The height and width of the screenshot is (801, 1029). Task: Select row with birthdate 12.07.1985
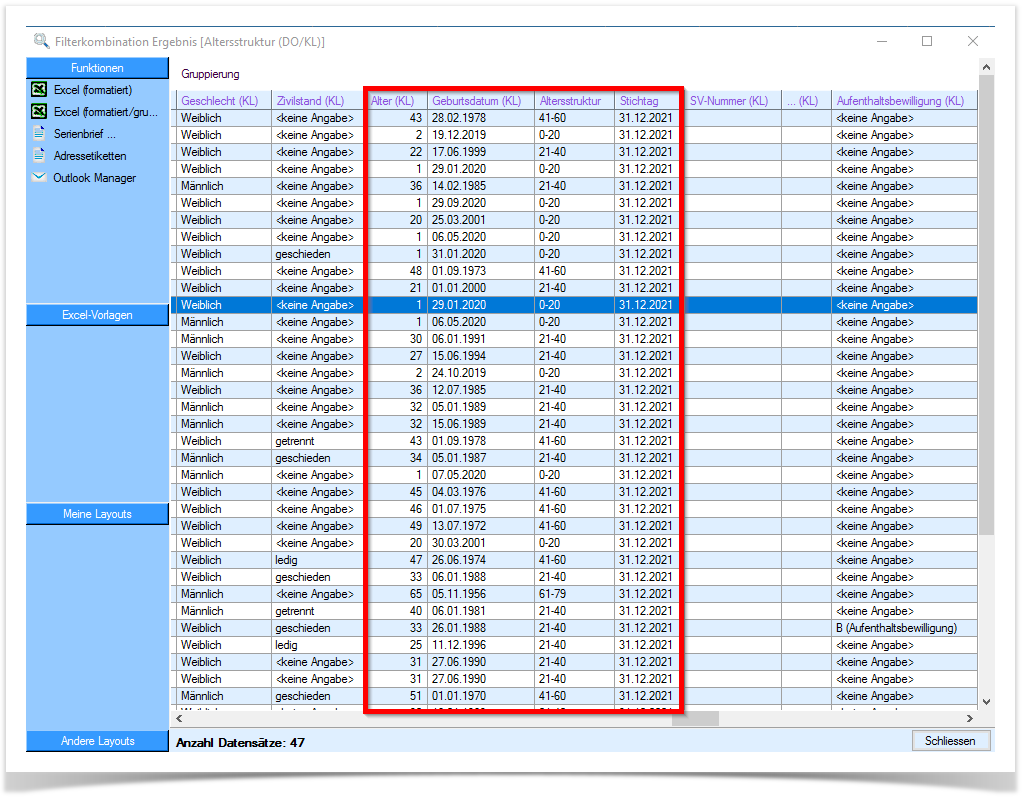574,390
